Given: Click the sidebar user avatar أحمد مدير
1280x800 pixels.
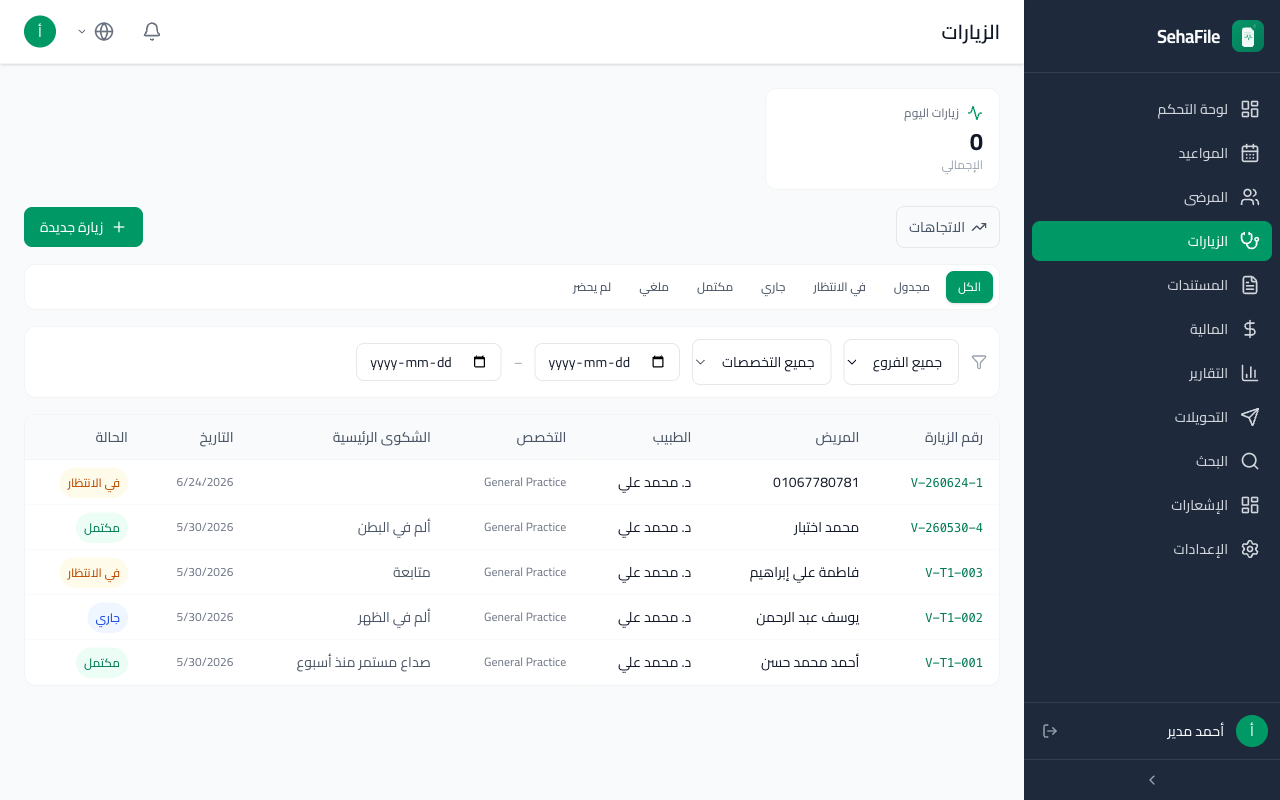Looking at the screenshot, I should tap(1252, 731).
